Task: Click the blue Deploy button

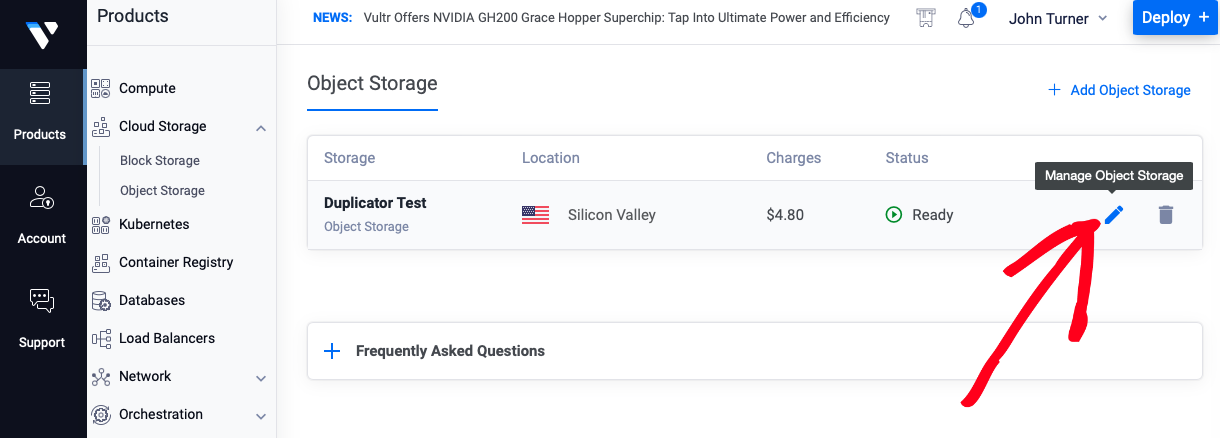Action: click(1175, 17)
